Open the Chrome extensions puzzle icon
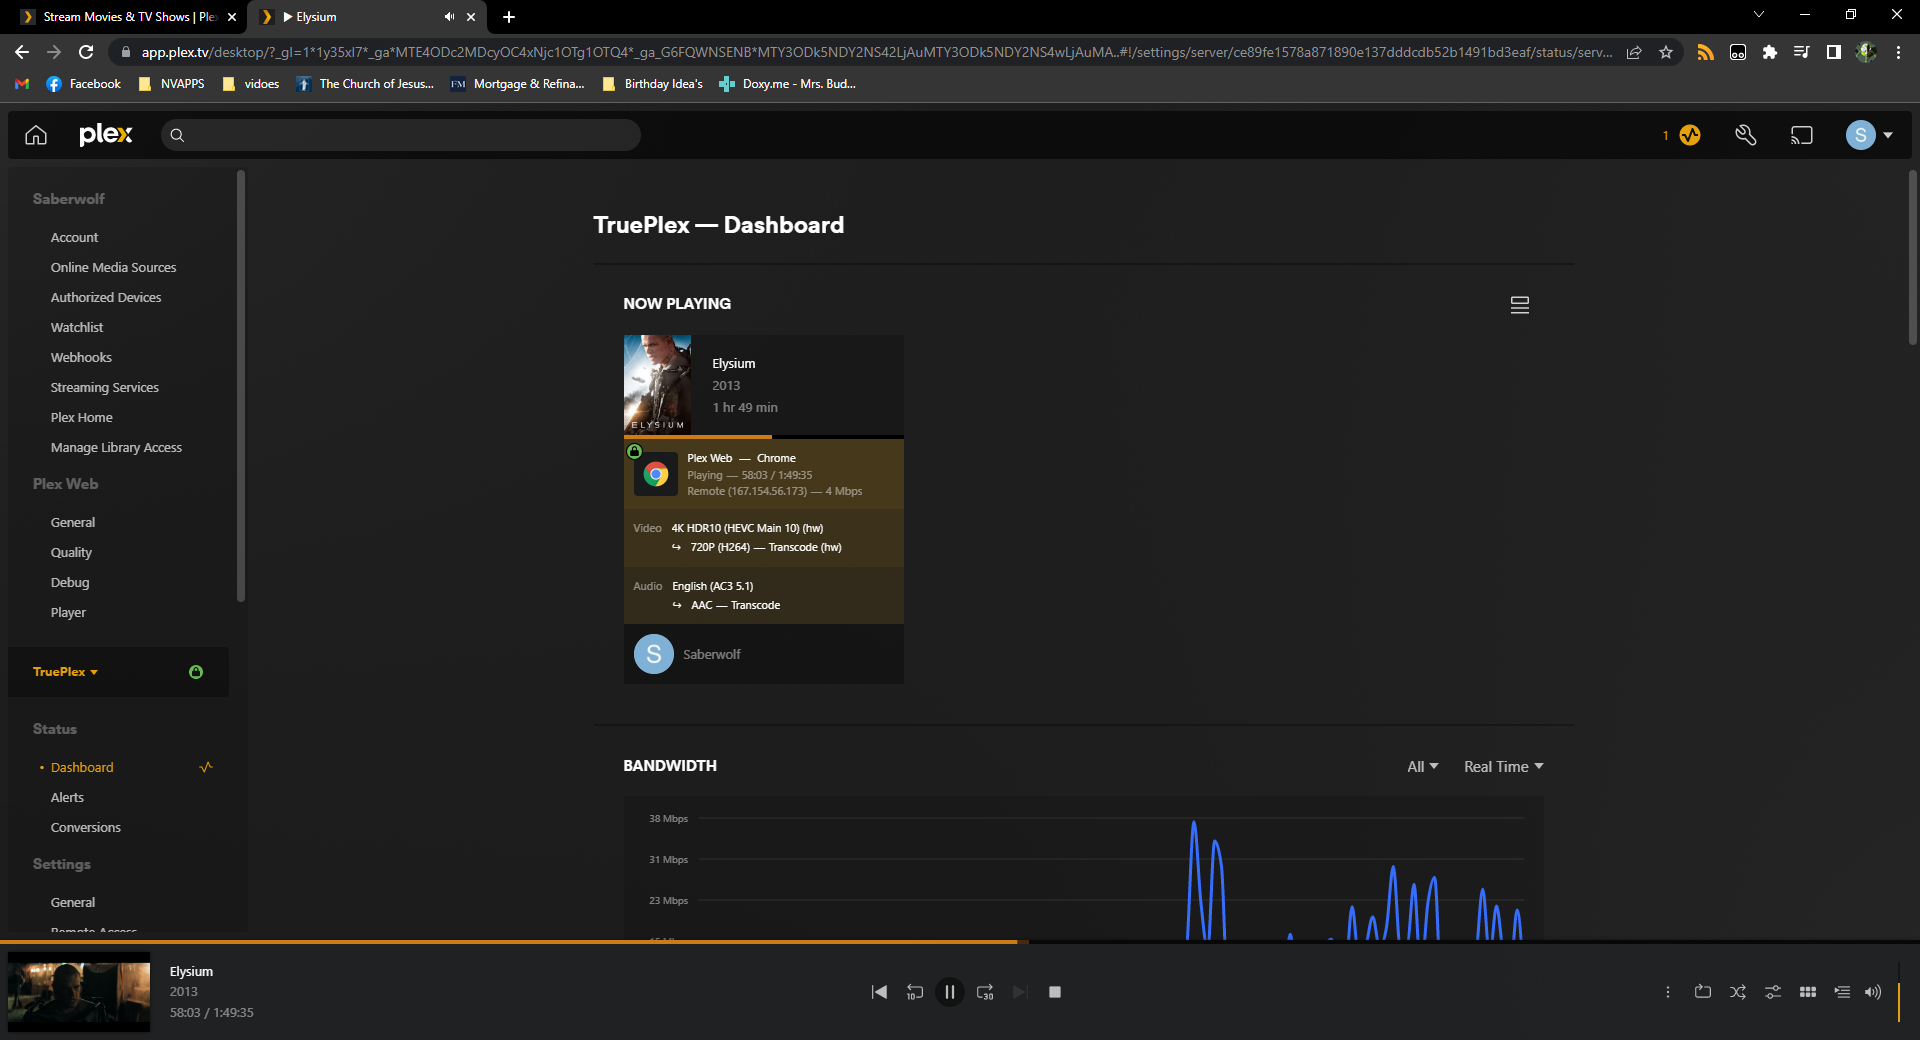Image resolution: width=1920 pixels, height=1040 pixels. click(x=1770, y=52)
